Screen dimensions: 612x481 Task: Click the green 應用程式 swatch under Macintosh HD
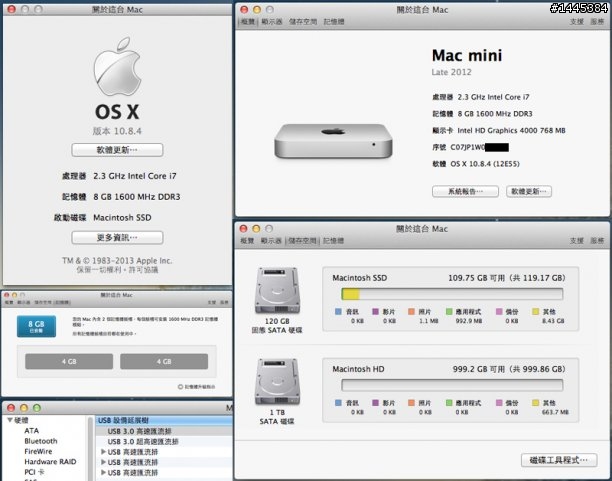(449, 403)
